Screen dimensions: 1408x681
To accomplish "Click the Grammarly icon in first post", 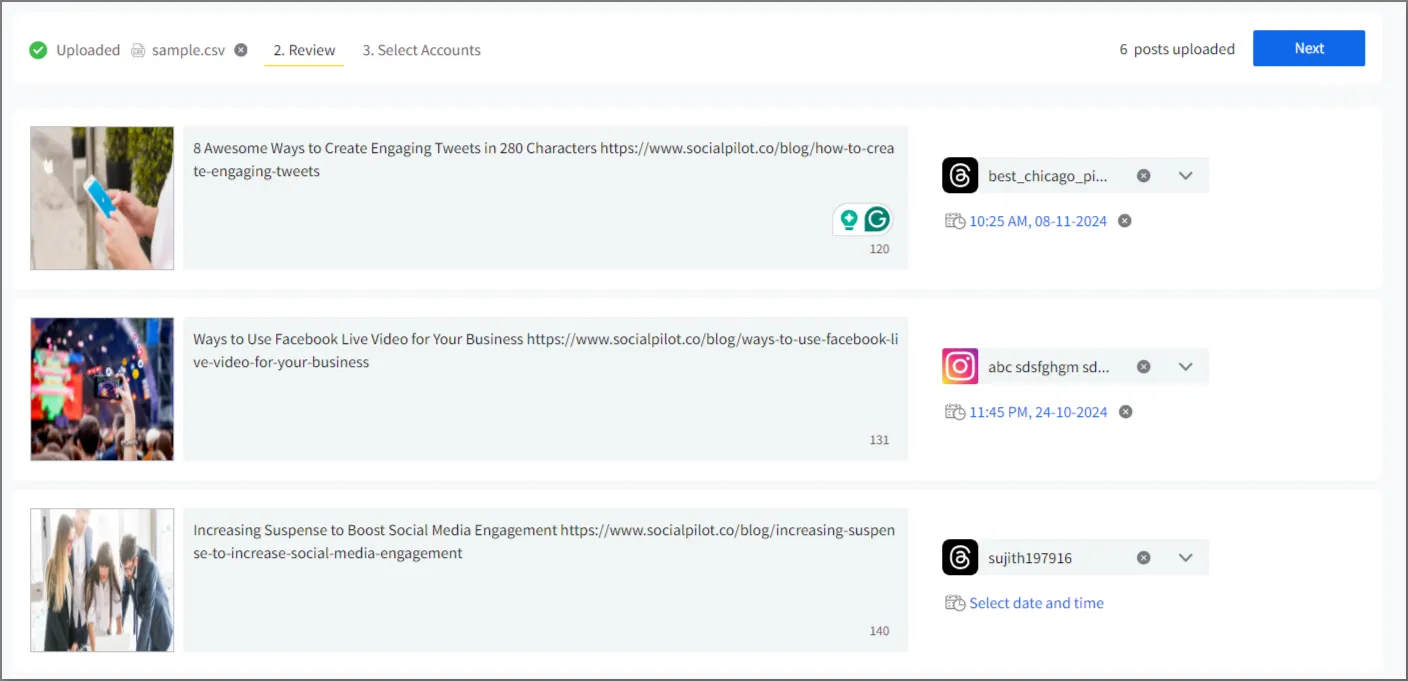I will (x=877, y=220).
